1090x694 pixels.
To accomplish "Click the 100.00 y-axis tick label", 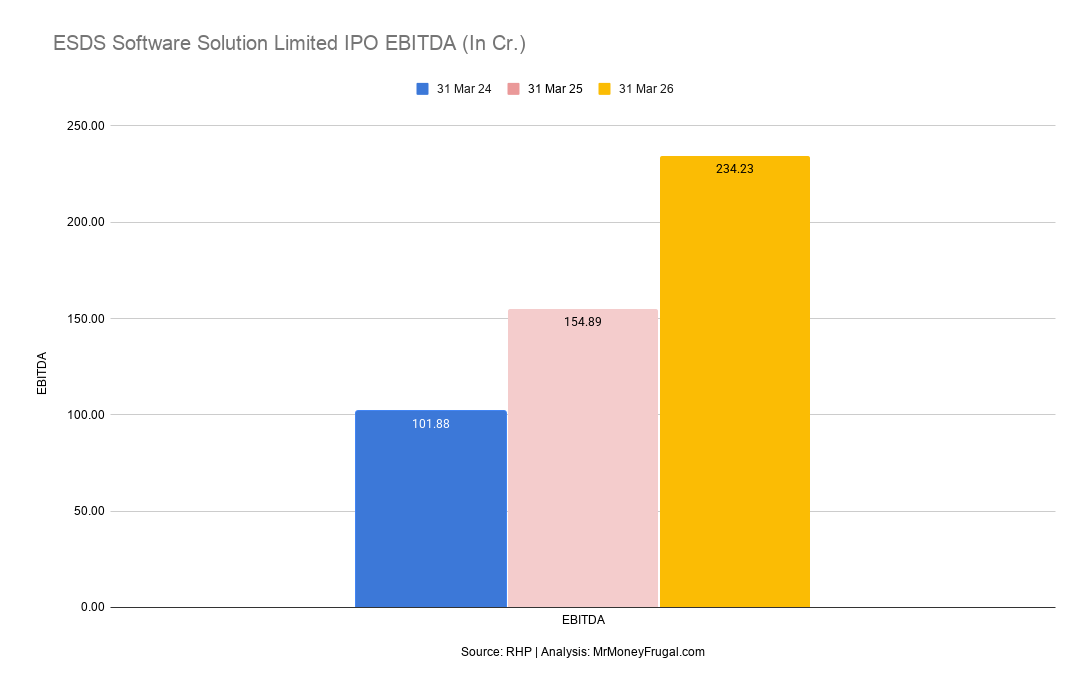I will click(86, 414).
